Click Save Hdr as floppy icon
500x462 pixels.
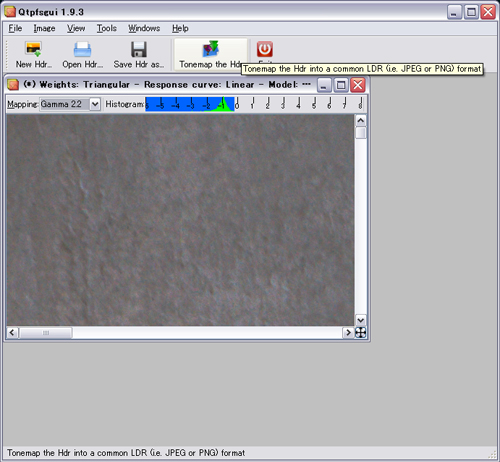click(139, 49)
